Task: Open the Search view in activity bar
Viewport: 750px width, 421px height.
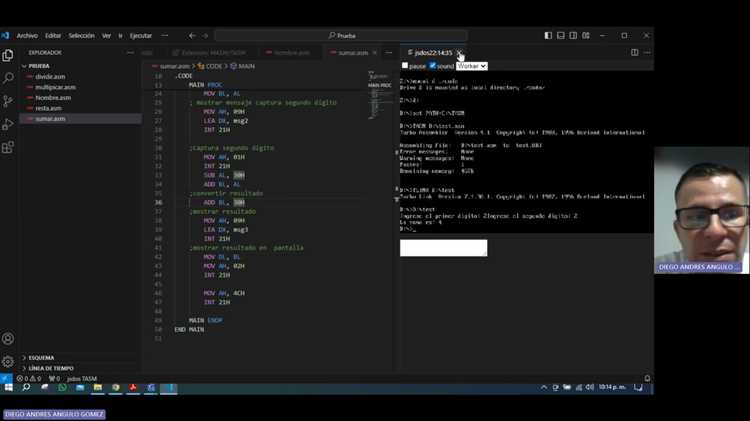Action: [8, 78]
